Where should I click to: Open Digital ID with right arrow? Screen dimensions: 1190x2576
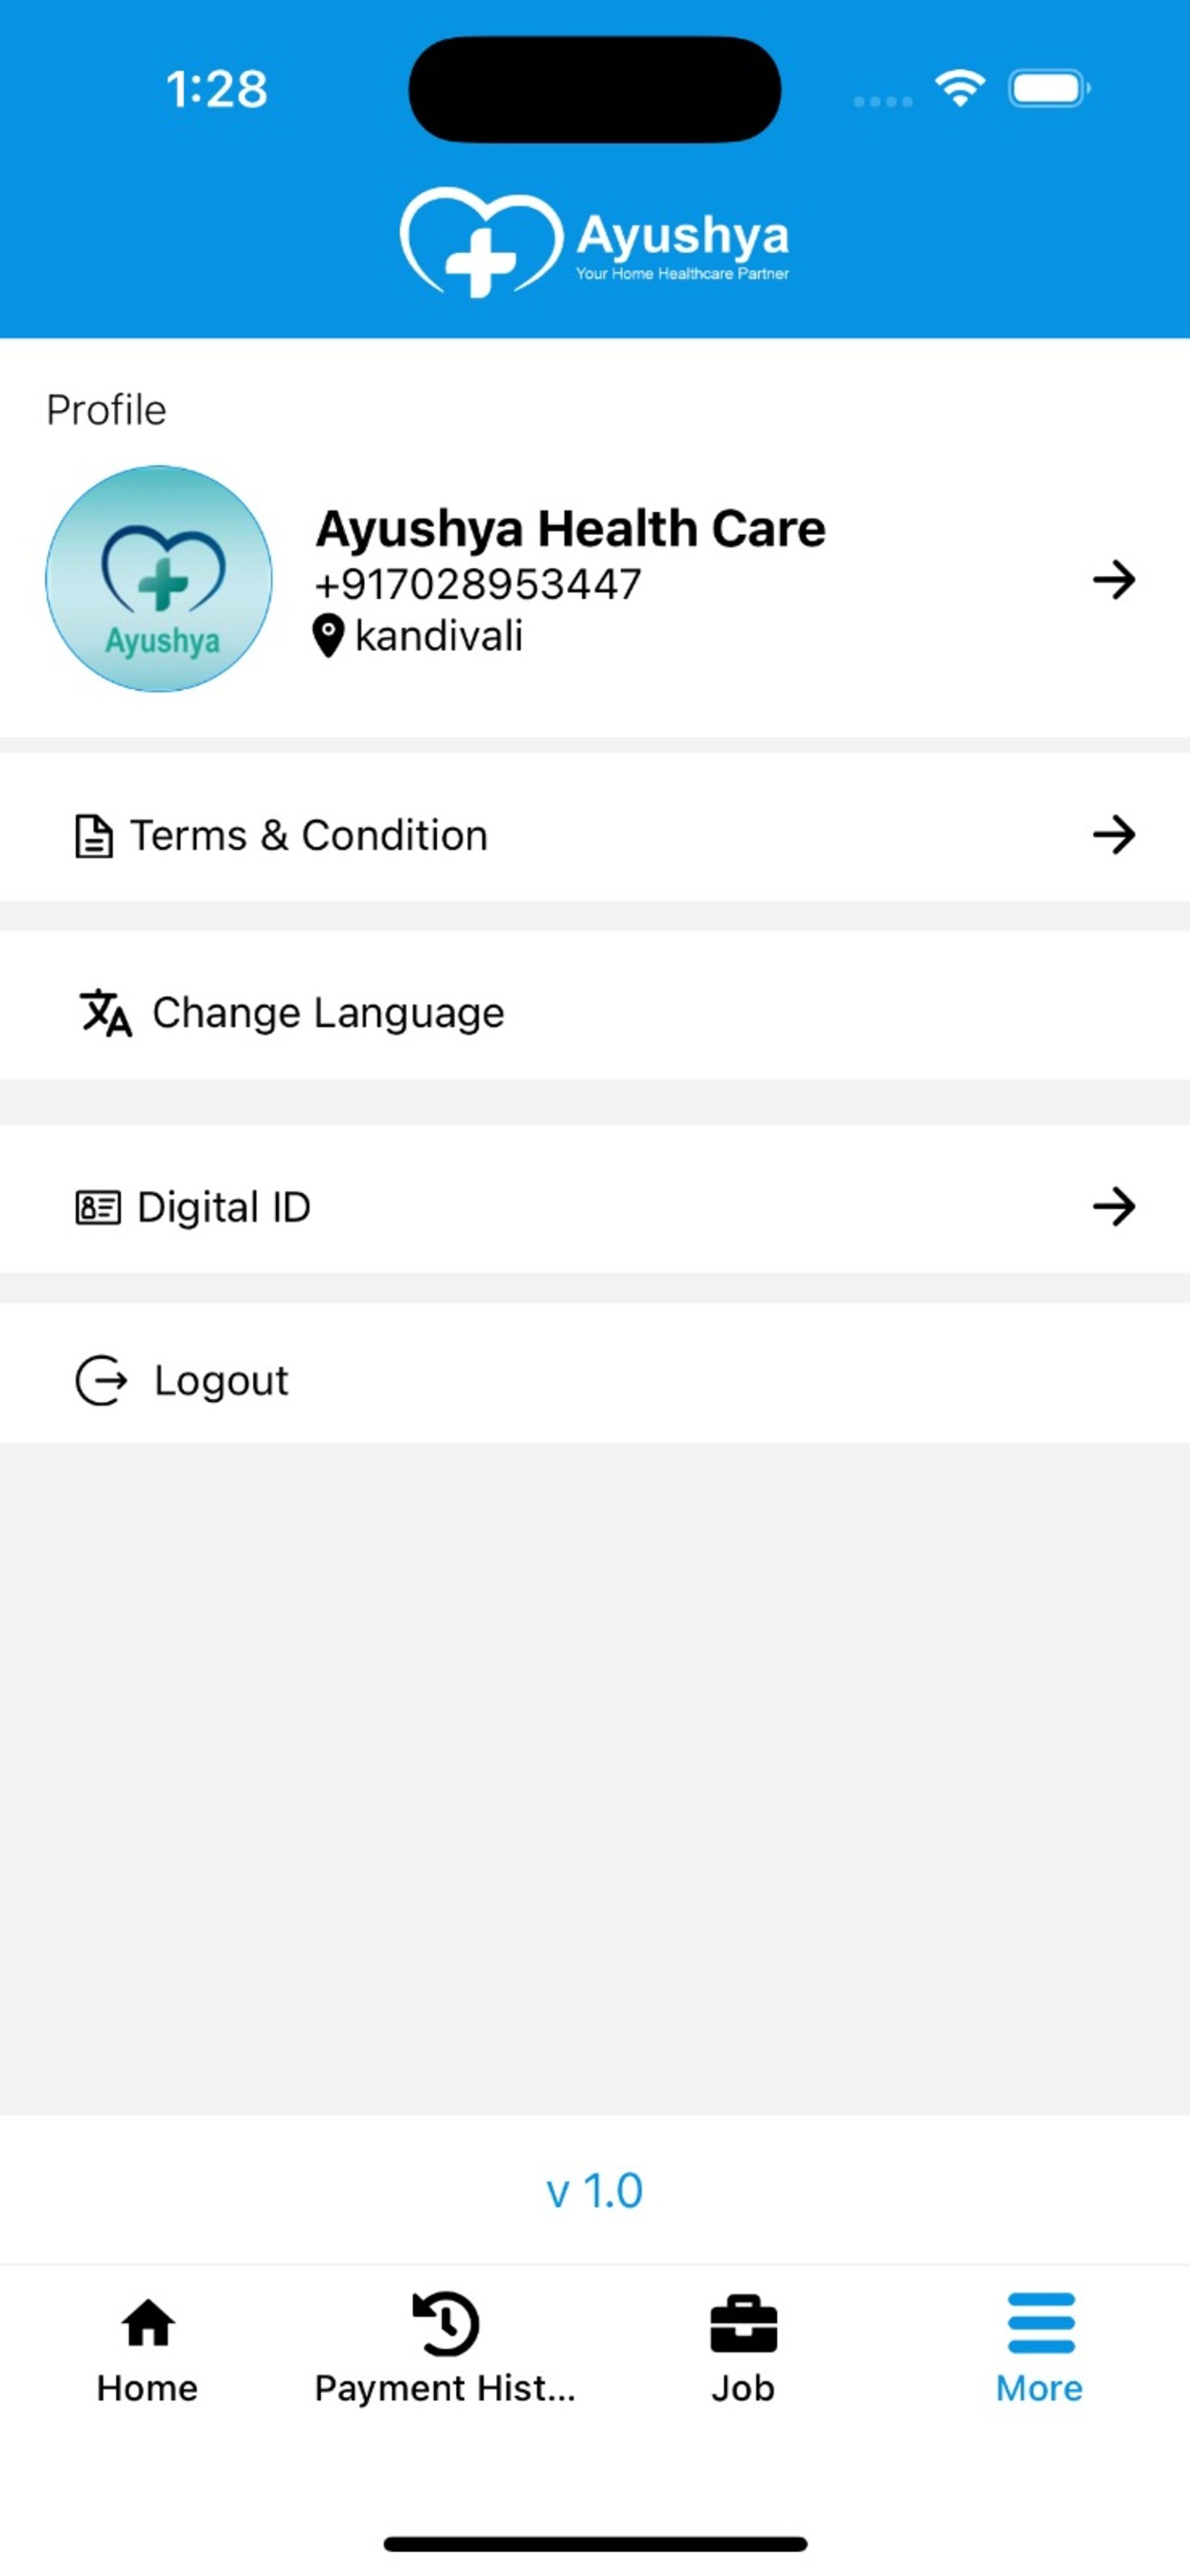point(1114,1206)
